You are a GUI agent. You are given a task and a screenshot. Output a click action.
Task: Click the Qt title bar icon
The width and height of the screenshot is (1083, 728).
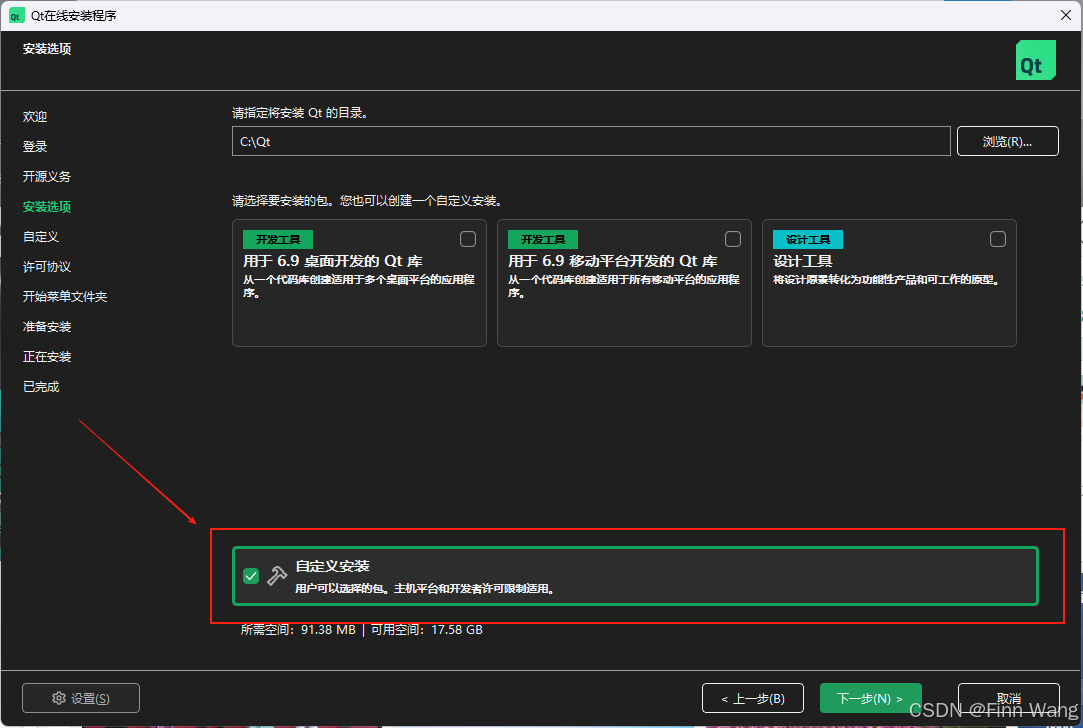point(17,15)
